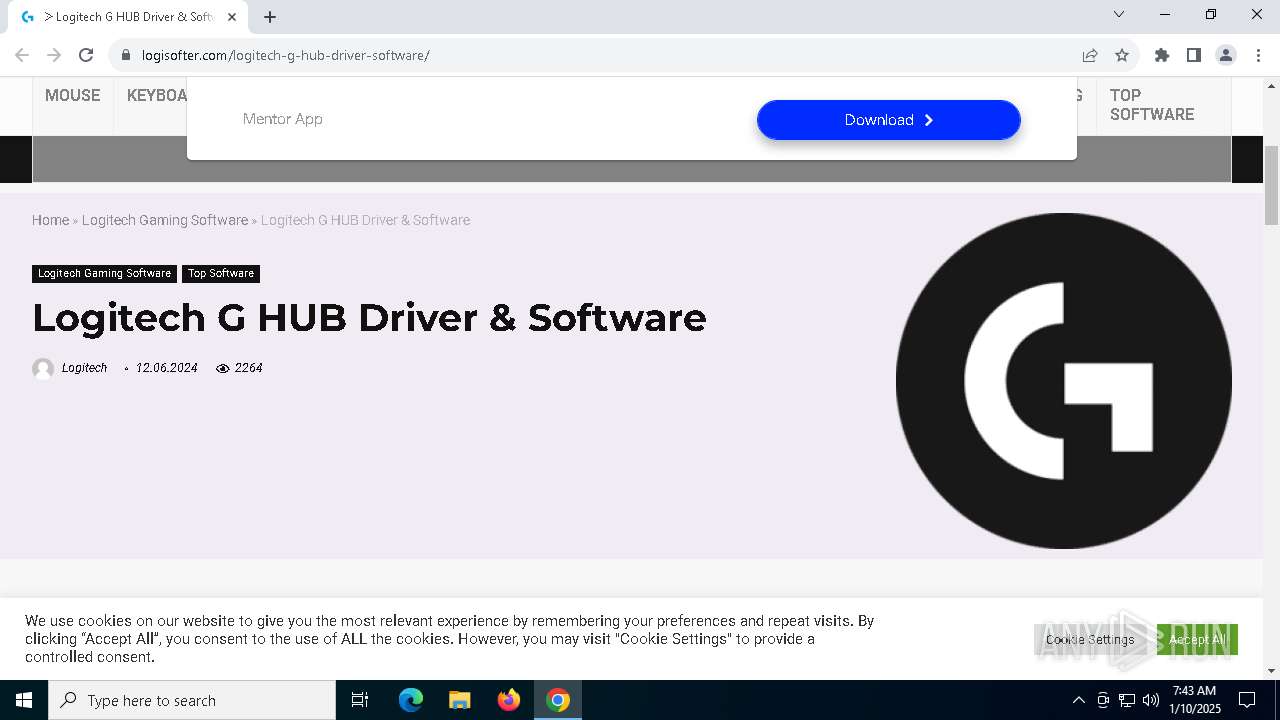Accept all cookies with Accept All

coord(1197,639)
